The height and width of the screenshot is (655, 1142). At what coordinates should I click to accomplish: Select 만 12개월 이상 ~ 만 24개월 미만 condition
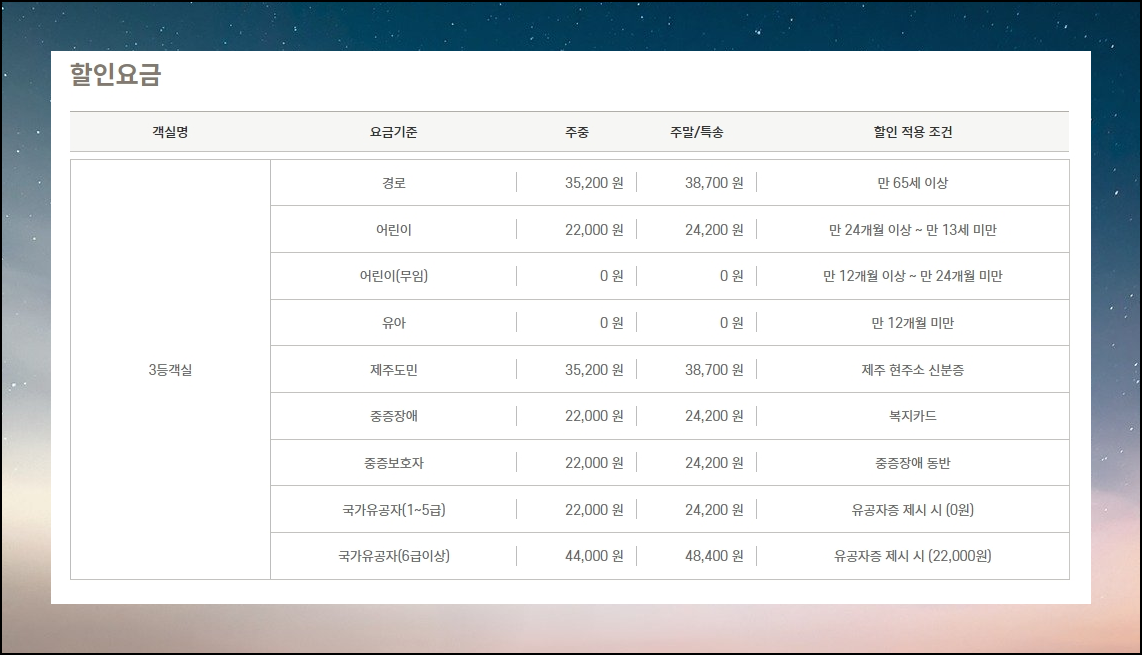913,276
